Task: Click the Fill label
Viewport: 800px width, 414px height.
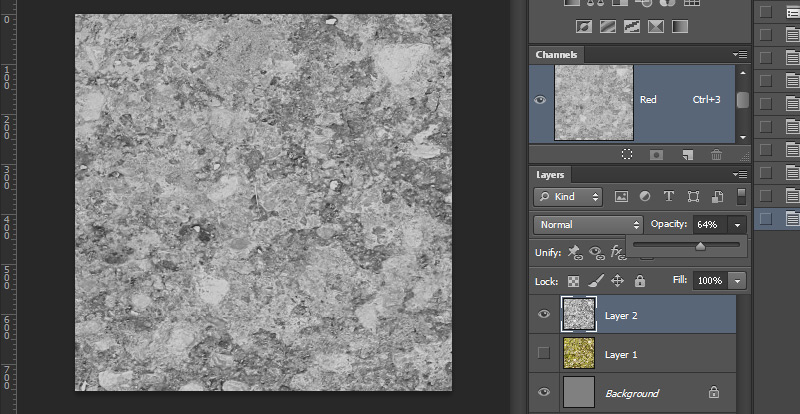Action: pyautogui.click(x=681, y=280)
